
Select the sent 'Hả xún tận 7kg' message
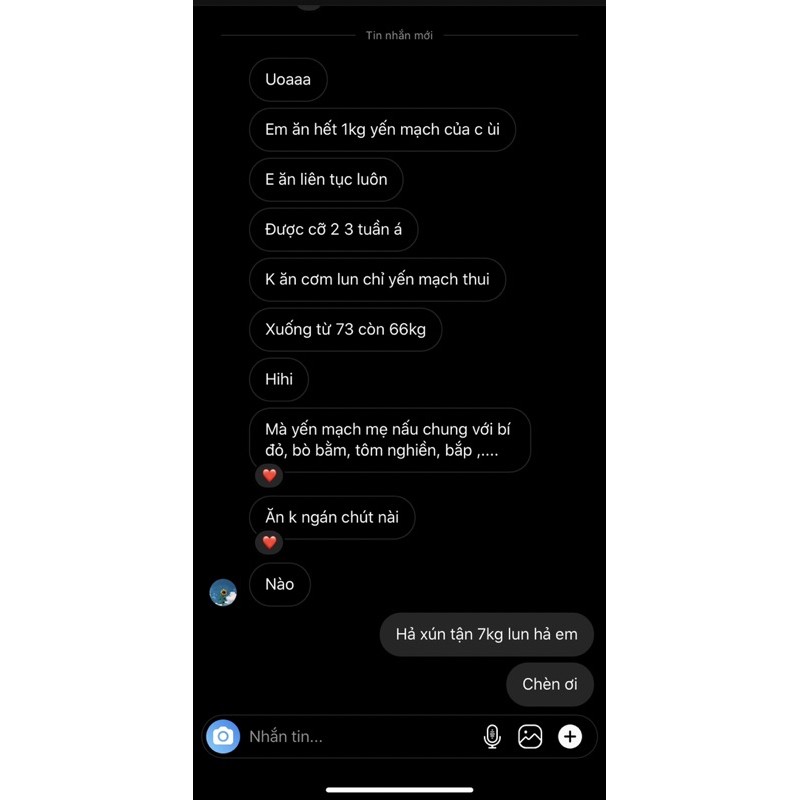point(487,634)
